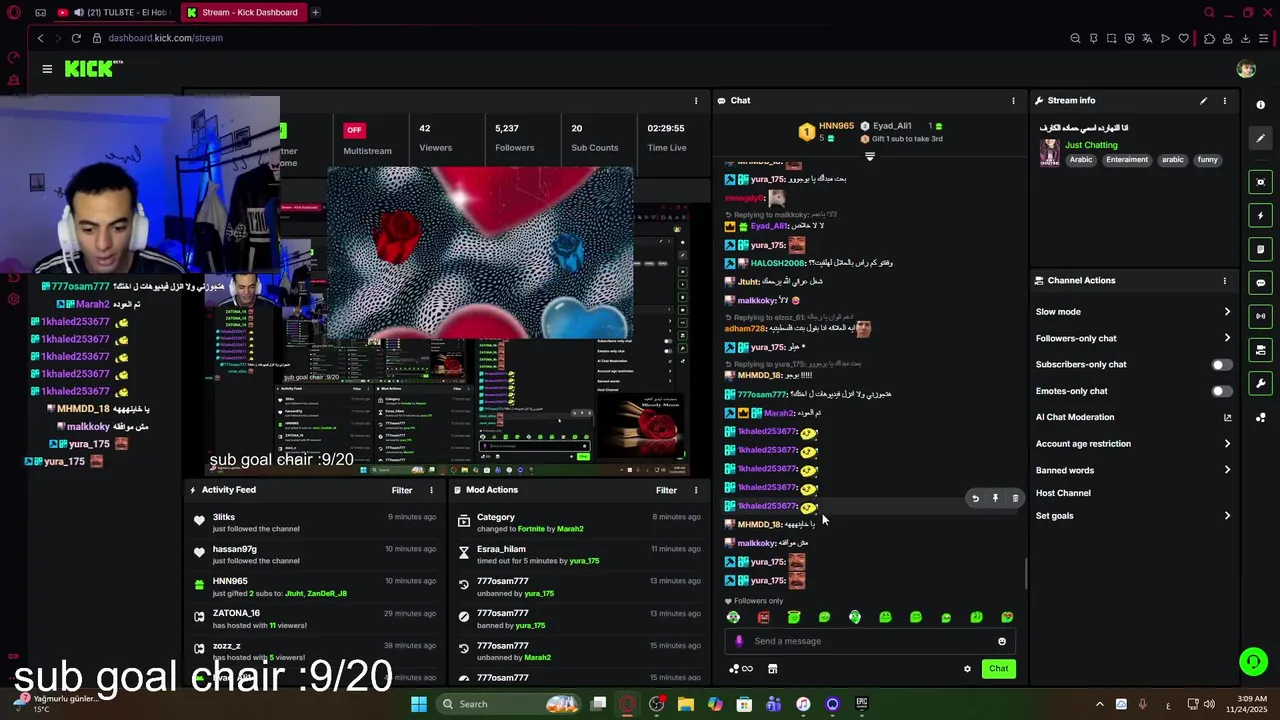This screenshot has width=1280, height=720.
Task: Collapse the chat leaderboard chevron
Action: click(870, 156)
